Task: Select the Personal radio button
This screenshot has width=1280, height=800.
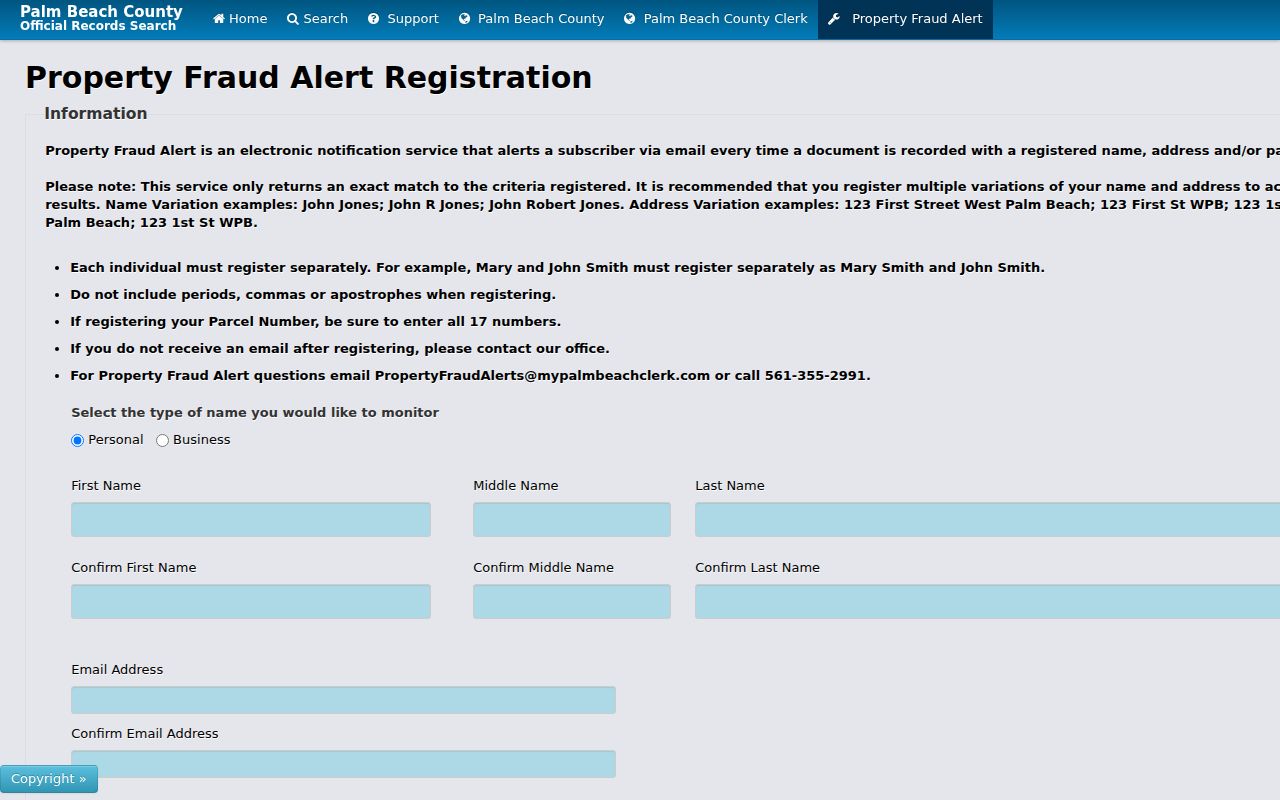Action: point(77,440)
